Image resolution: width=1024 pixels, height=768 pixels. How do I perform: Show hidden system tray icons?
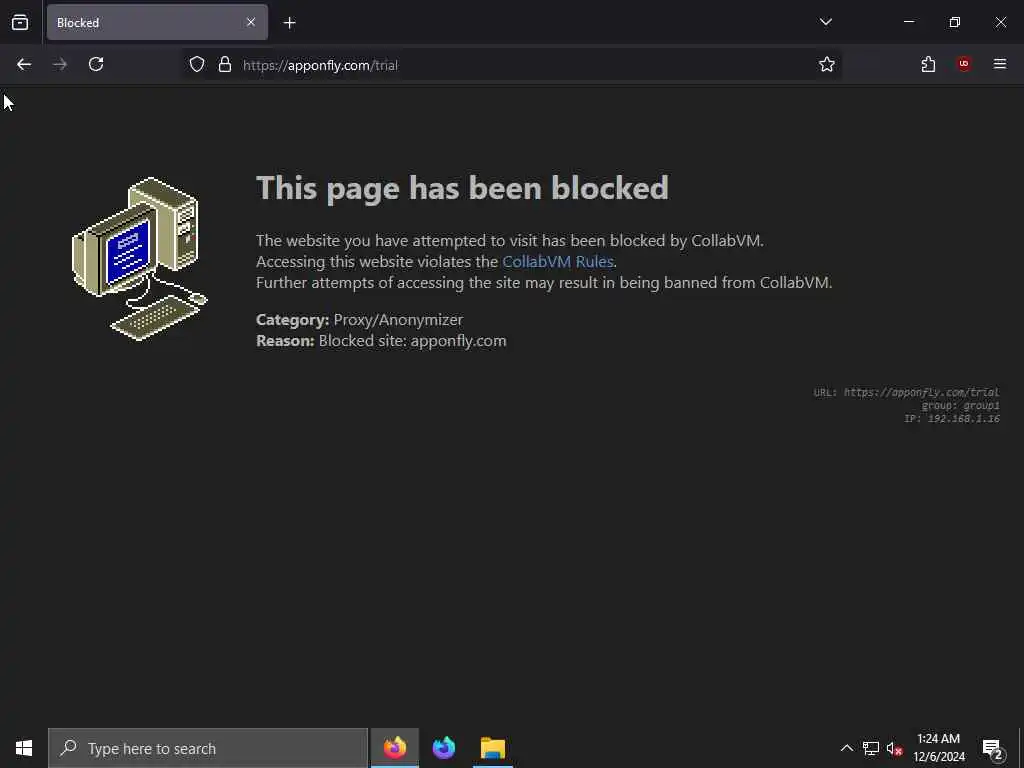point(846,748)
